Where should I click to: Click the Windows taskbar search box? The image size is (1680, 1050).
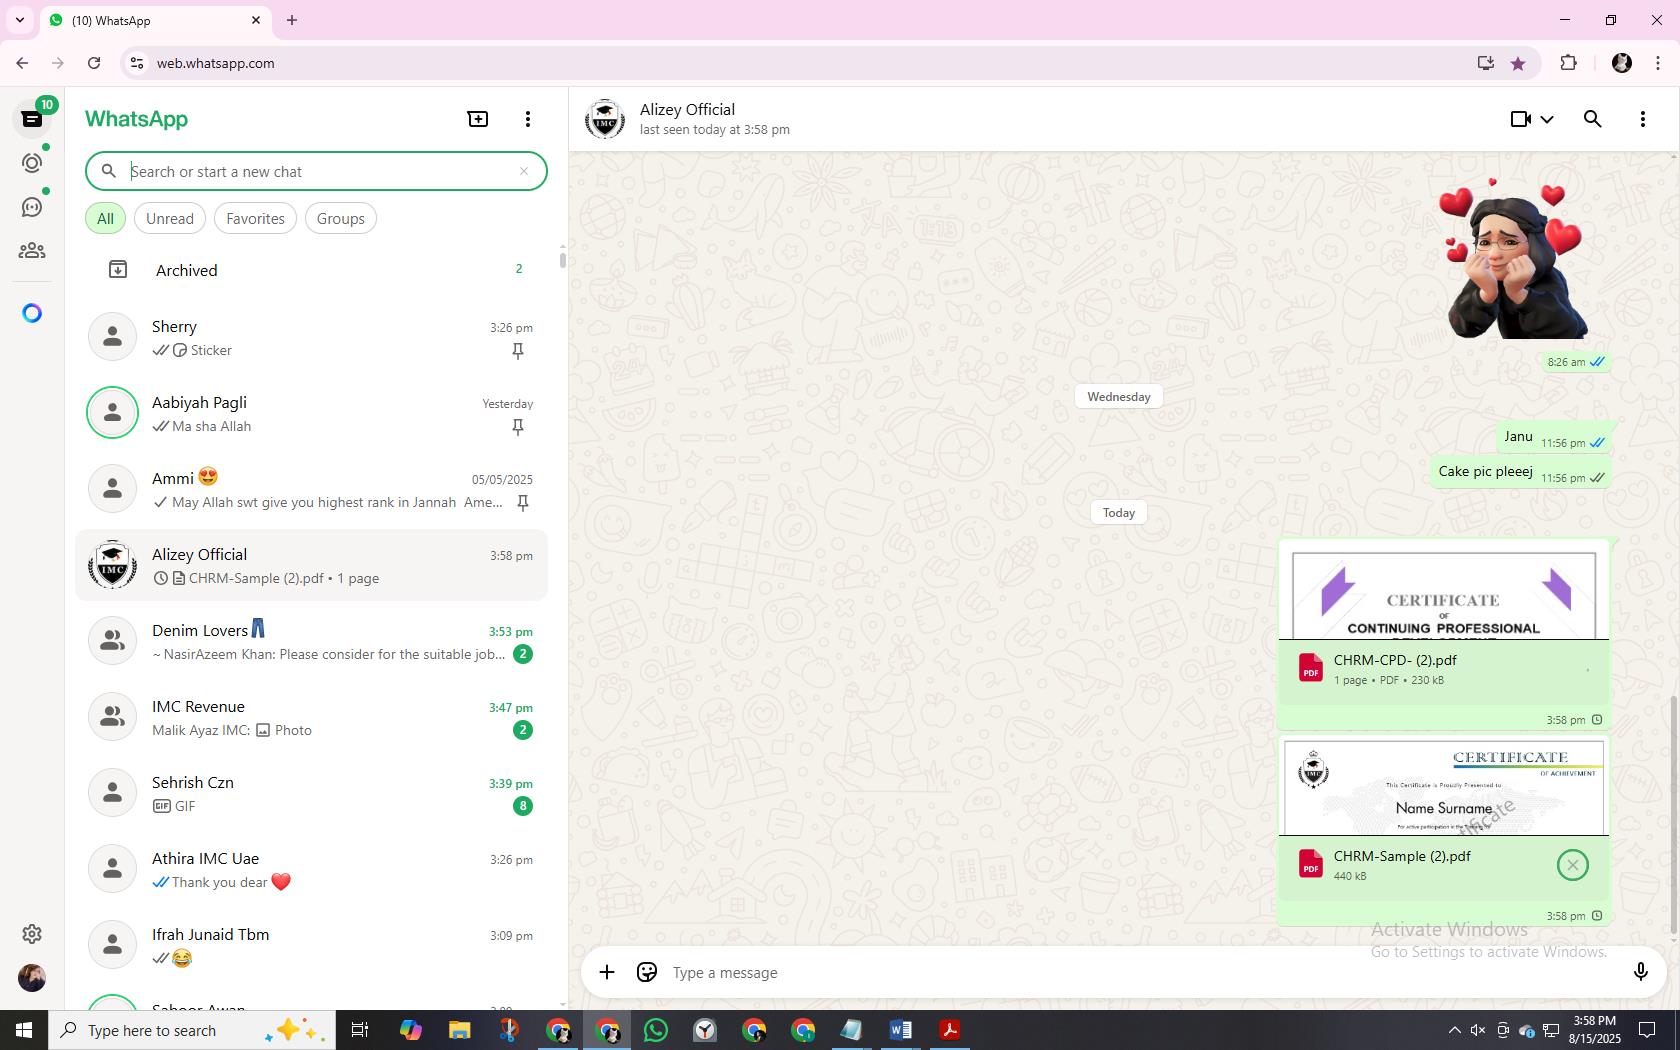[192, 1030]
